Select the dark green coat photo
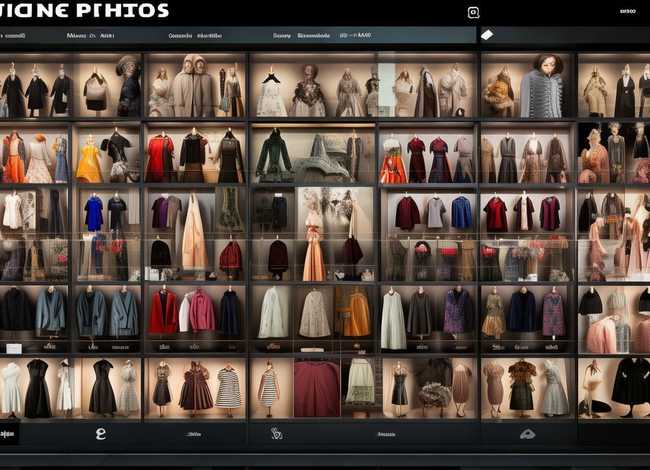Screen dimensions: 650x470 pos(273,155)
